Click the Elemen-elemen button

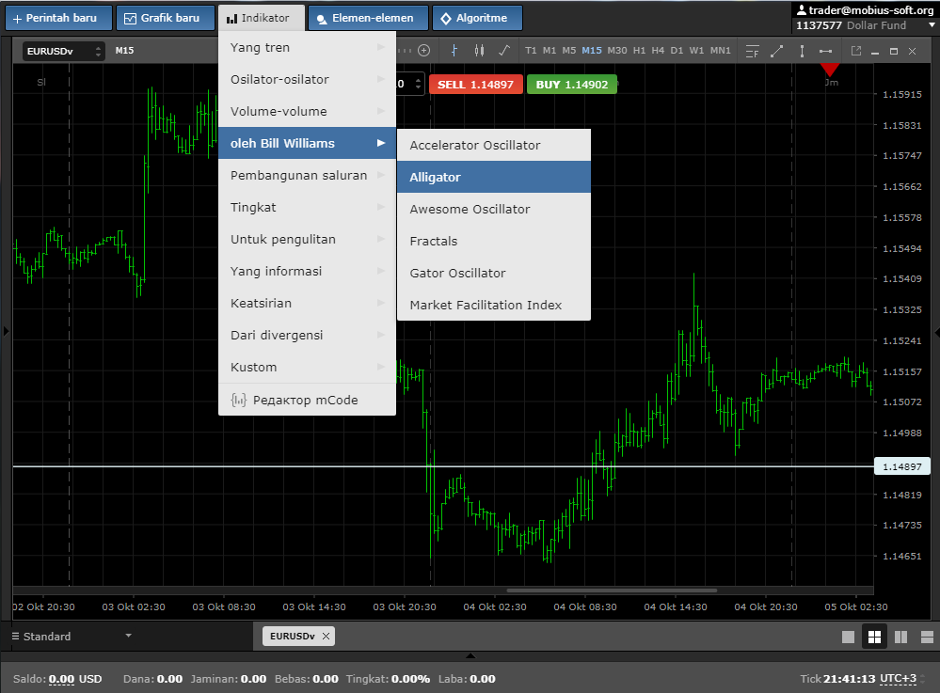pos(369,18)
